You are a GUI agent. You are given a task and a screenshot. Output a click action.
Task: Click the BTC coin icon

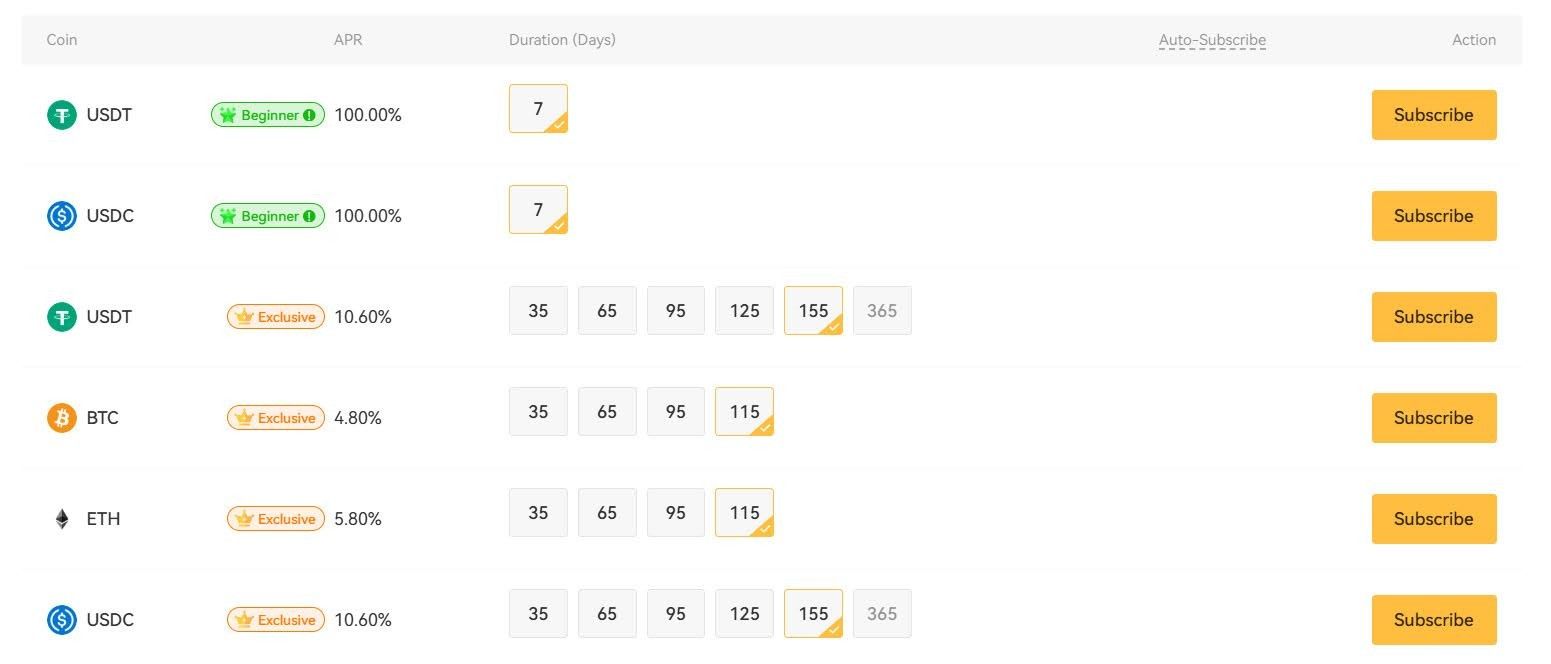(62, 418)
